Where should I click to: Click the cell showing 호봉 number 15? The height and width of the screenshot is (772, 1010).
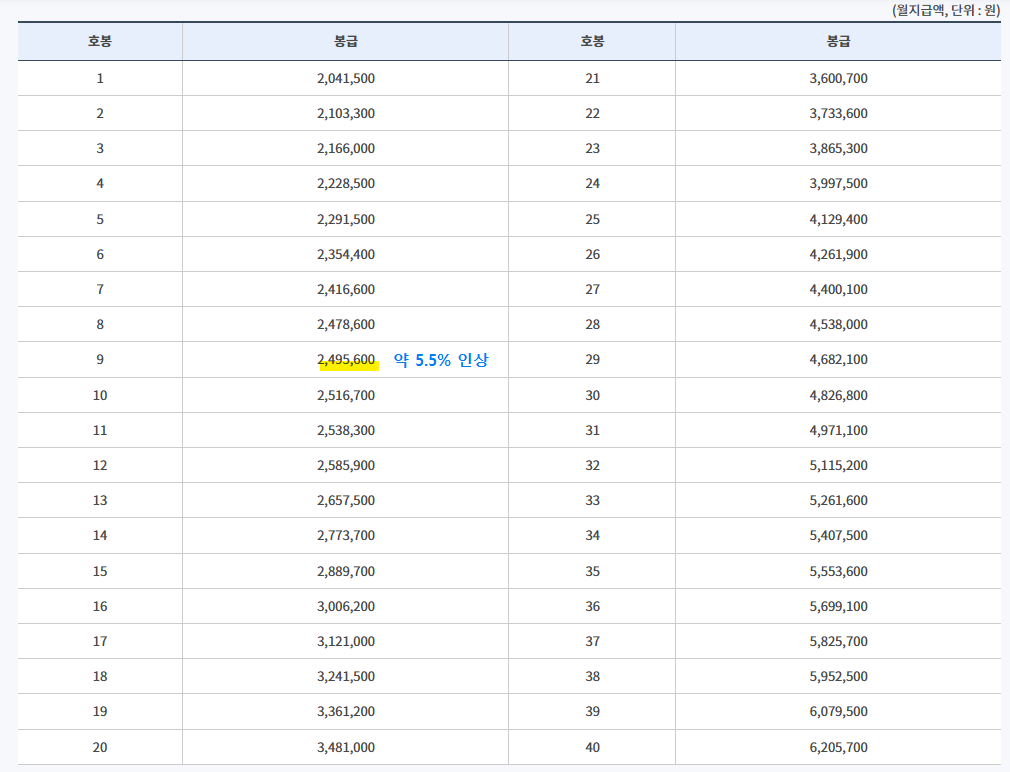pyautogui.click(x=99, y=570)
